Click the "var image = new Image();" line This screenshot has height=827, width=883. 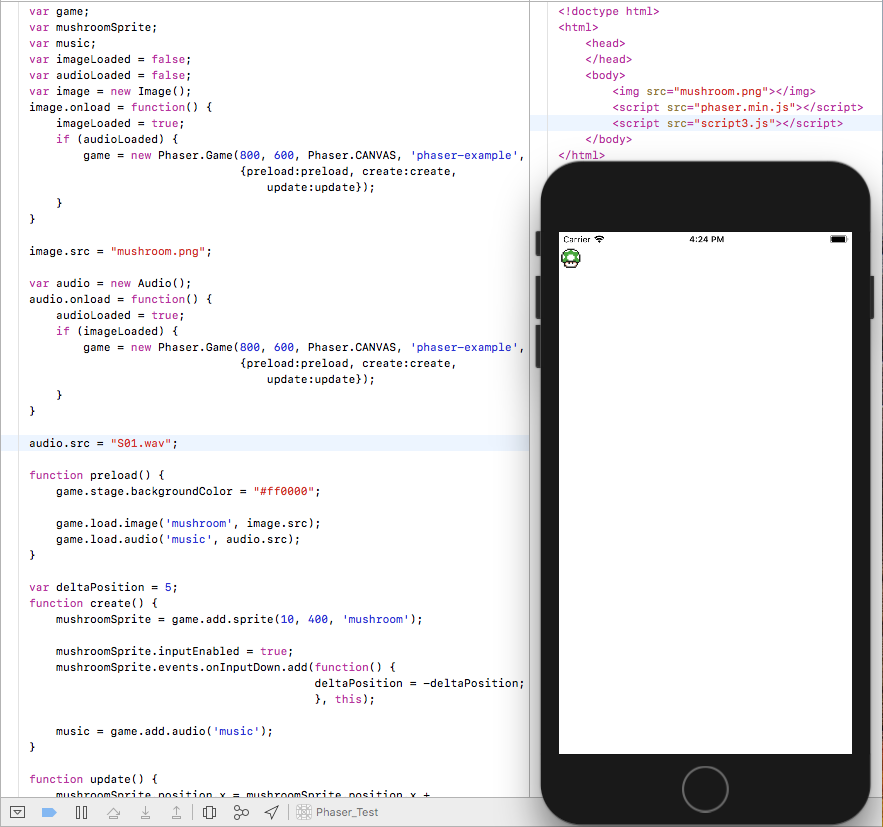110,91
